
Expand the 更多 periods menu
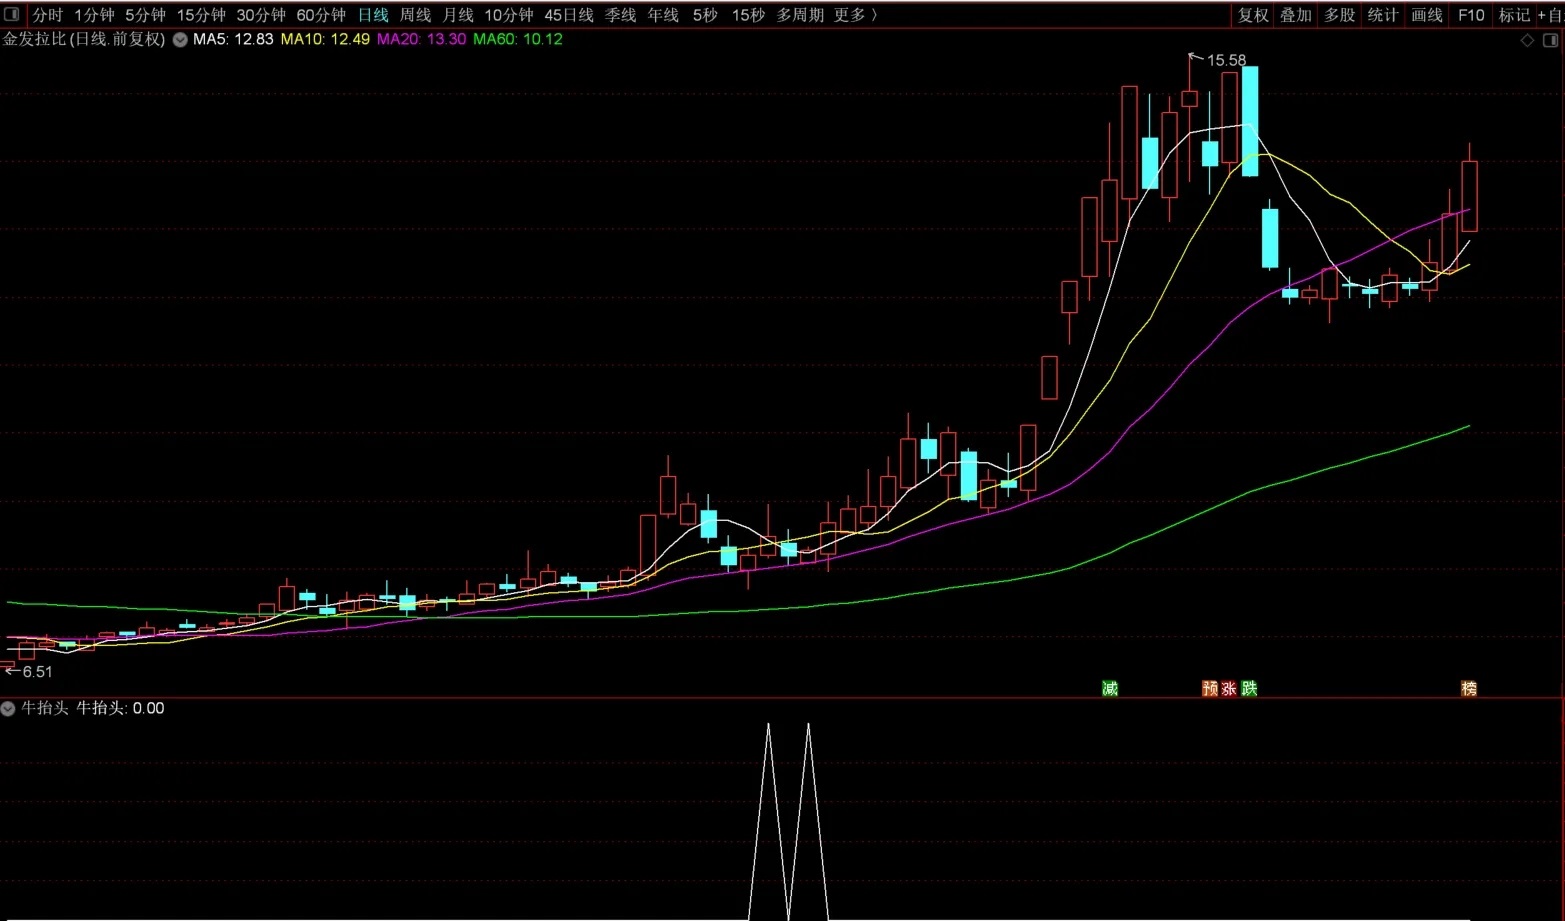(x=855, y=15)
